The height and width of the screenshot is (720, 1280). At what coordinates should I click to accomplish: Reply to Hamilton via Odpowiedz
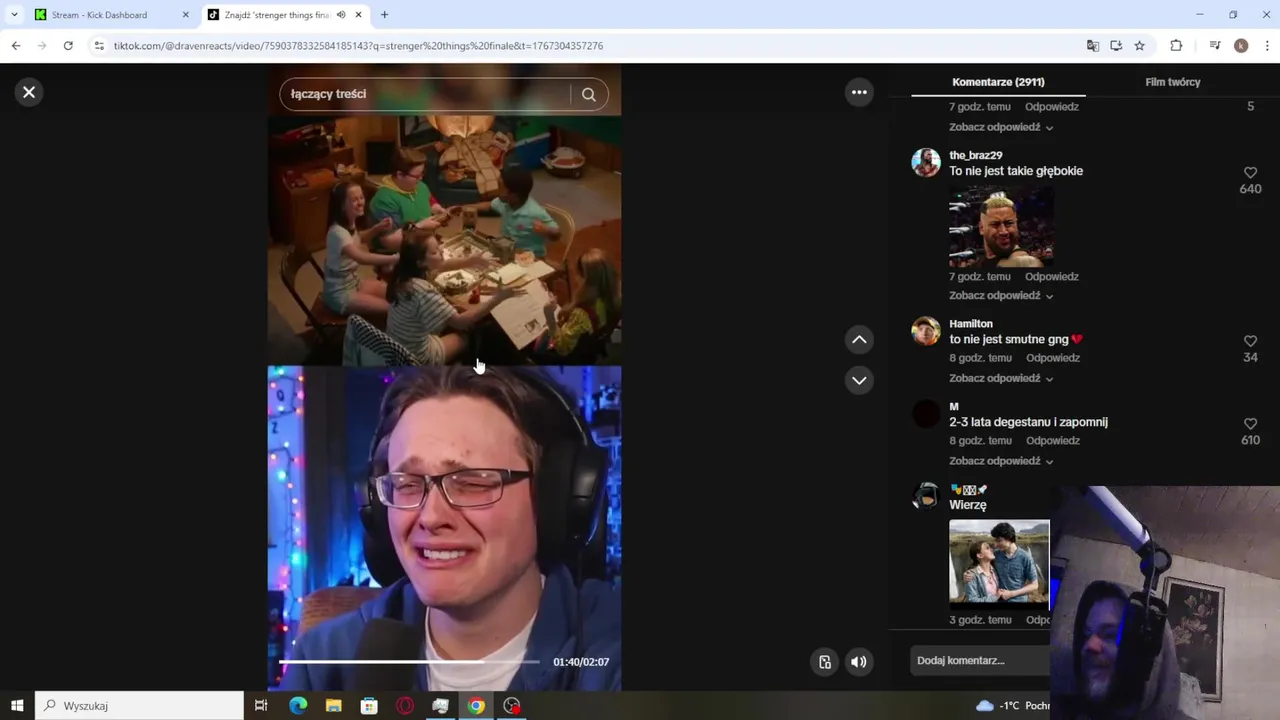(1052, 358)
